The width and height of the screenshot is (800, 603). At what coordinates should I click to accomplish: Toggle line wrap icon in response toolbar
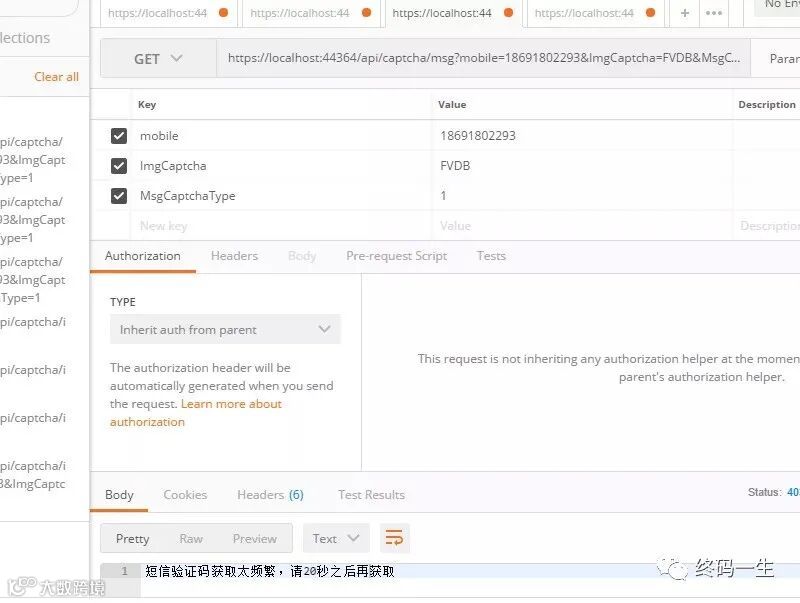[x=394, y=538]
